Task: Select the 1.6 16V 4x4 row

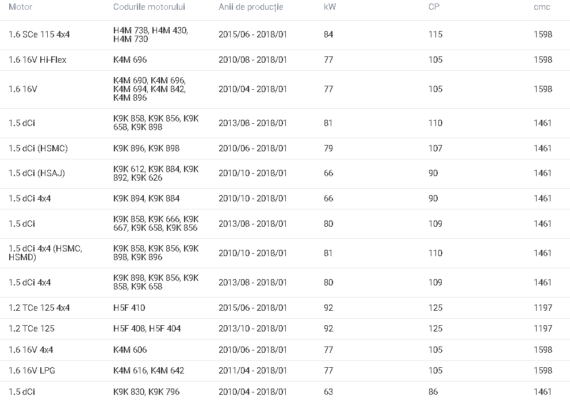Action: tap(285, 350)
